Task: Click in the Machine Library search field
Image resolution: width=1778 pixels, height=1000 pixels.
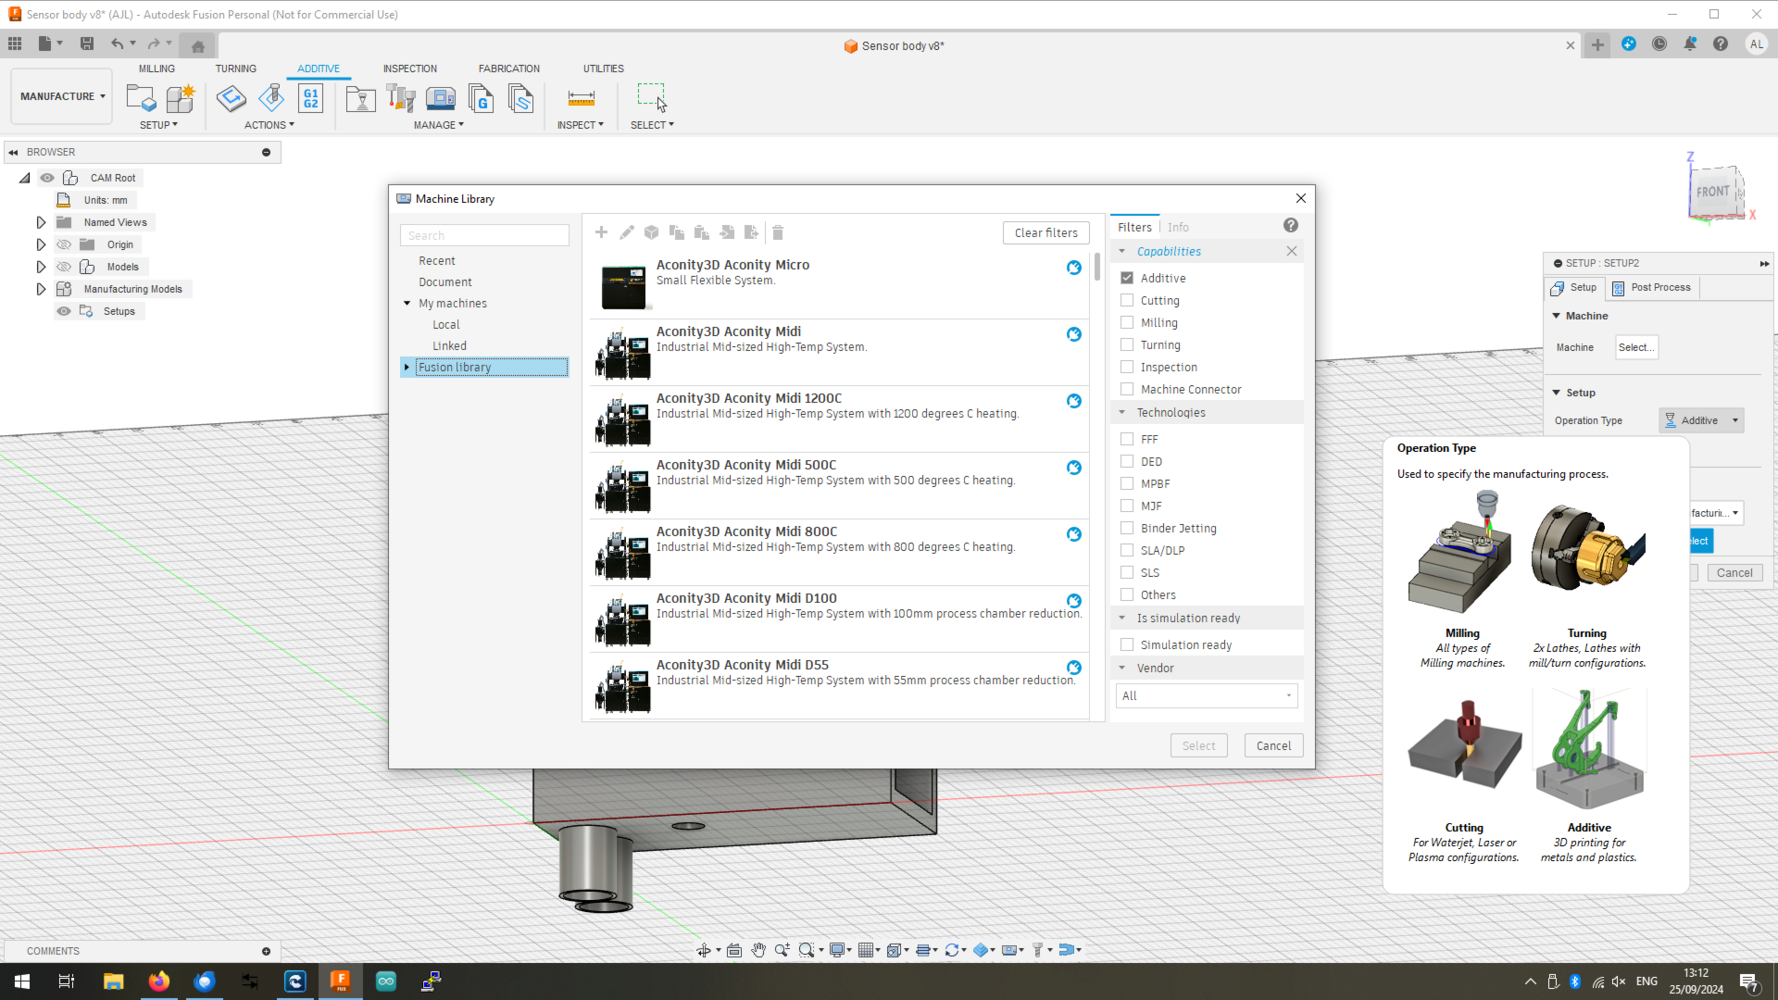Action: pyautogui.click(x=485, y=235)
